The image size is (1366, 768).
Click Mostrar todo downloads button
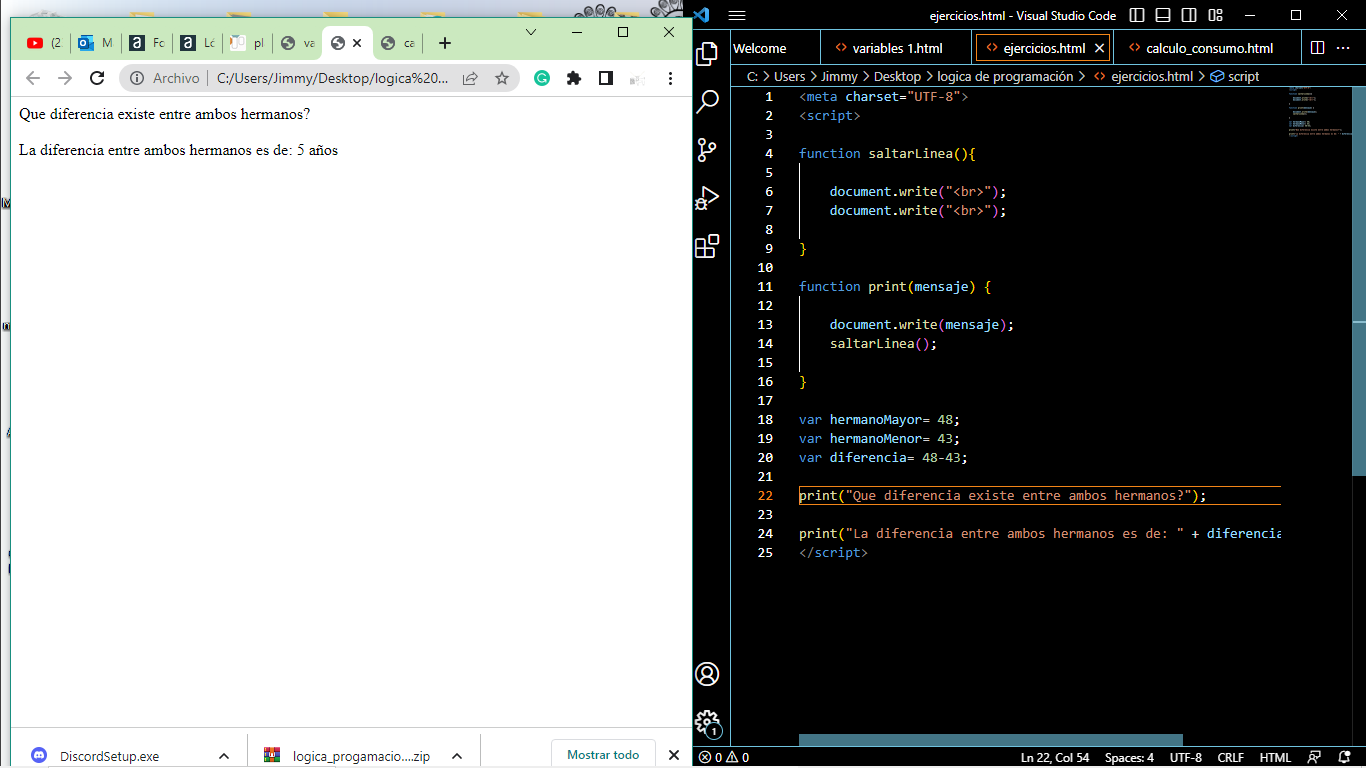pyautogui.click(x=603, y=755)
